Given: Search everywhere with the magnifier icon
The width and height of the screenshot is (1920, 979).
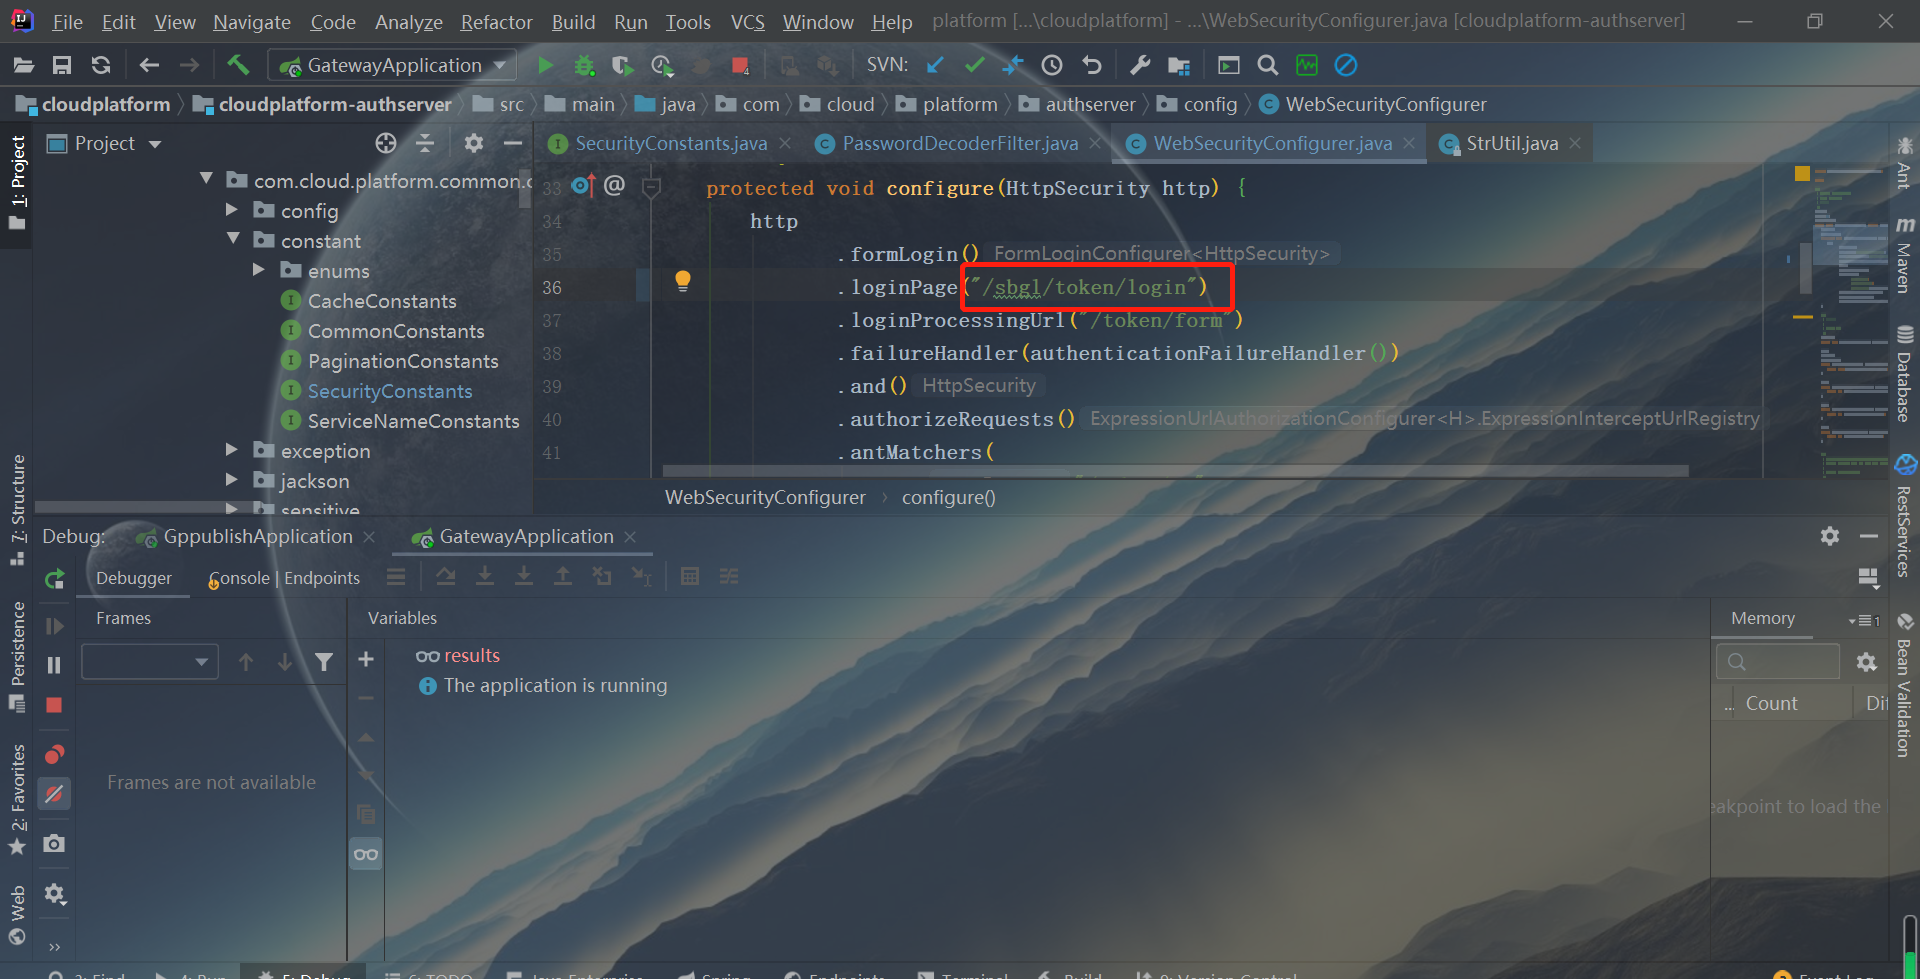Looking at the screenshot, I should pos(1267,65).
